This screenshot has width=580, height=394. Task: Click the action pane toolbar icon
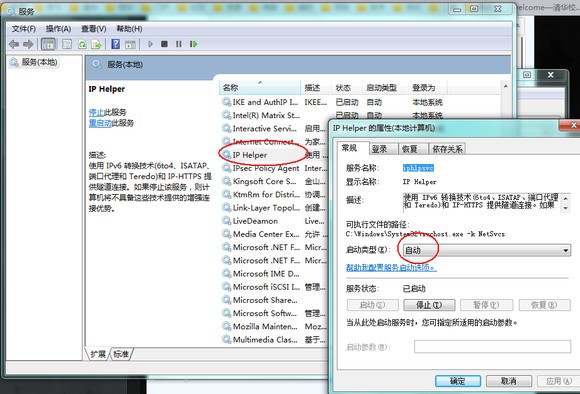pos(130,44)
